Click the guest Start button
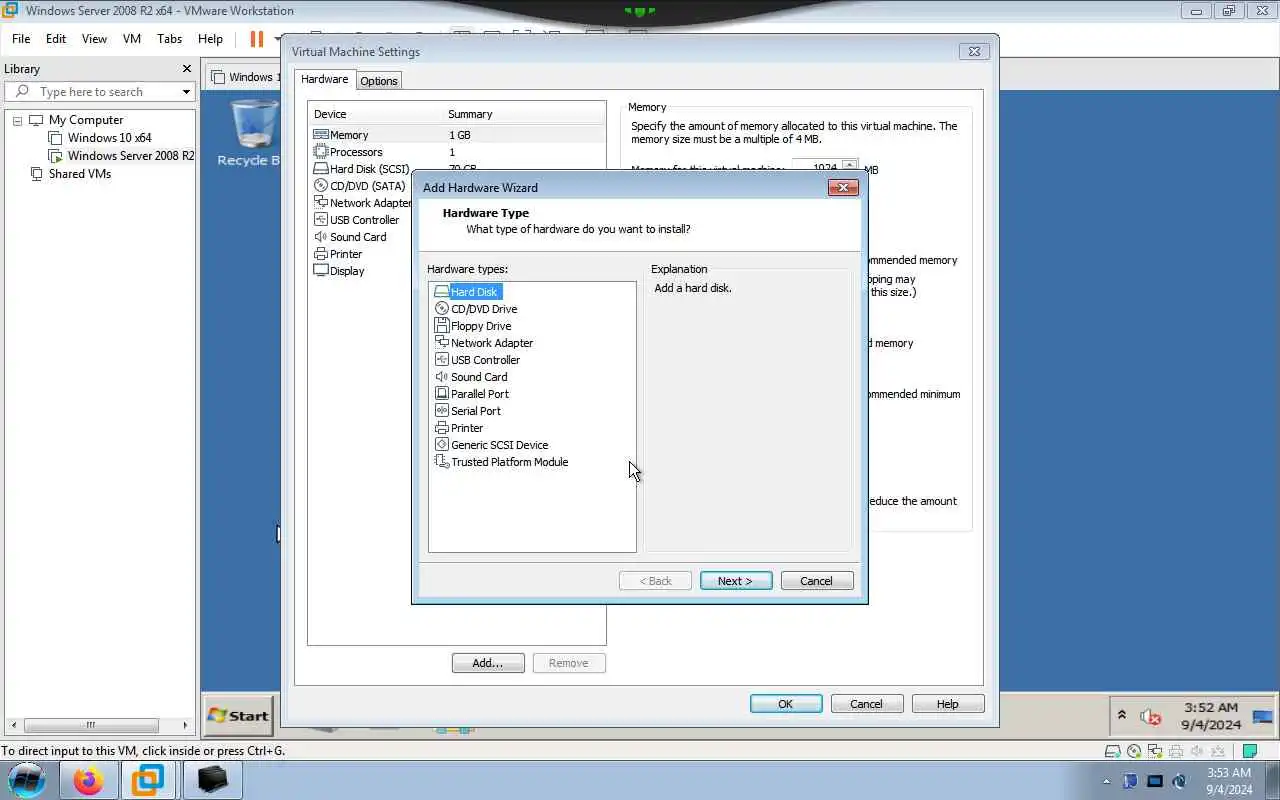 point(238,715)
